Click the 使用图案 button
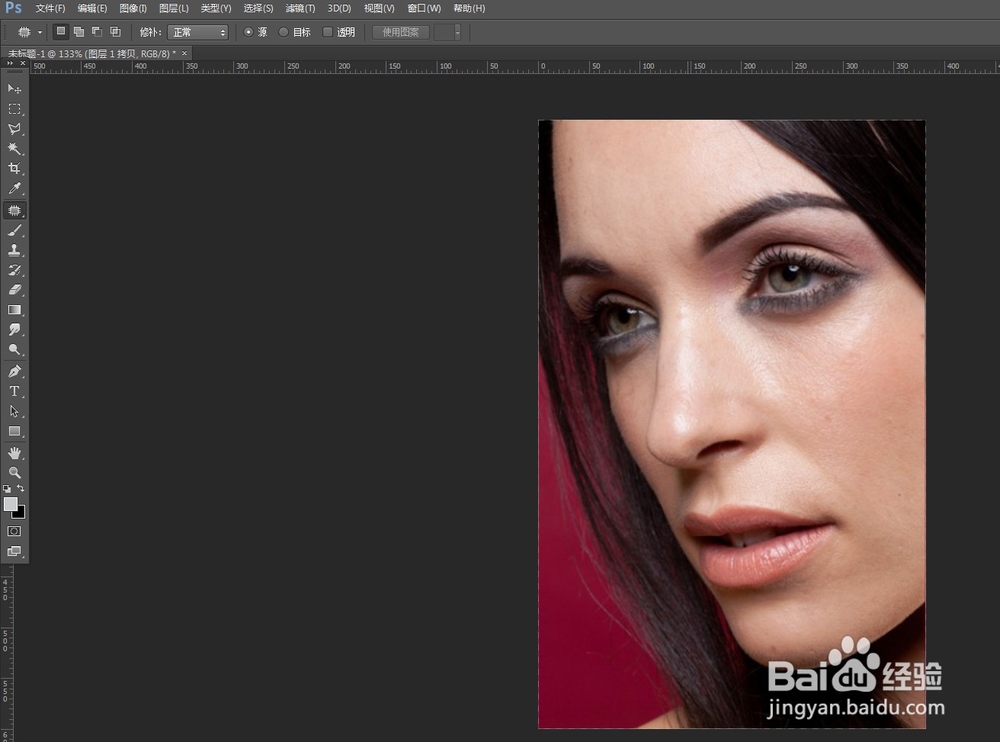Screen dimensions: 1000x742 coord(401,32)
